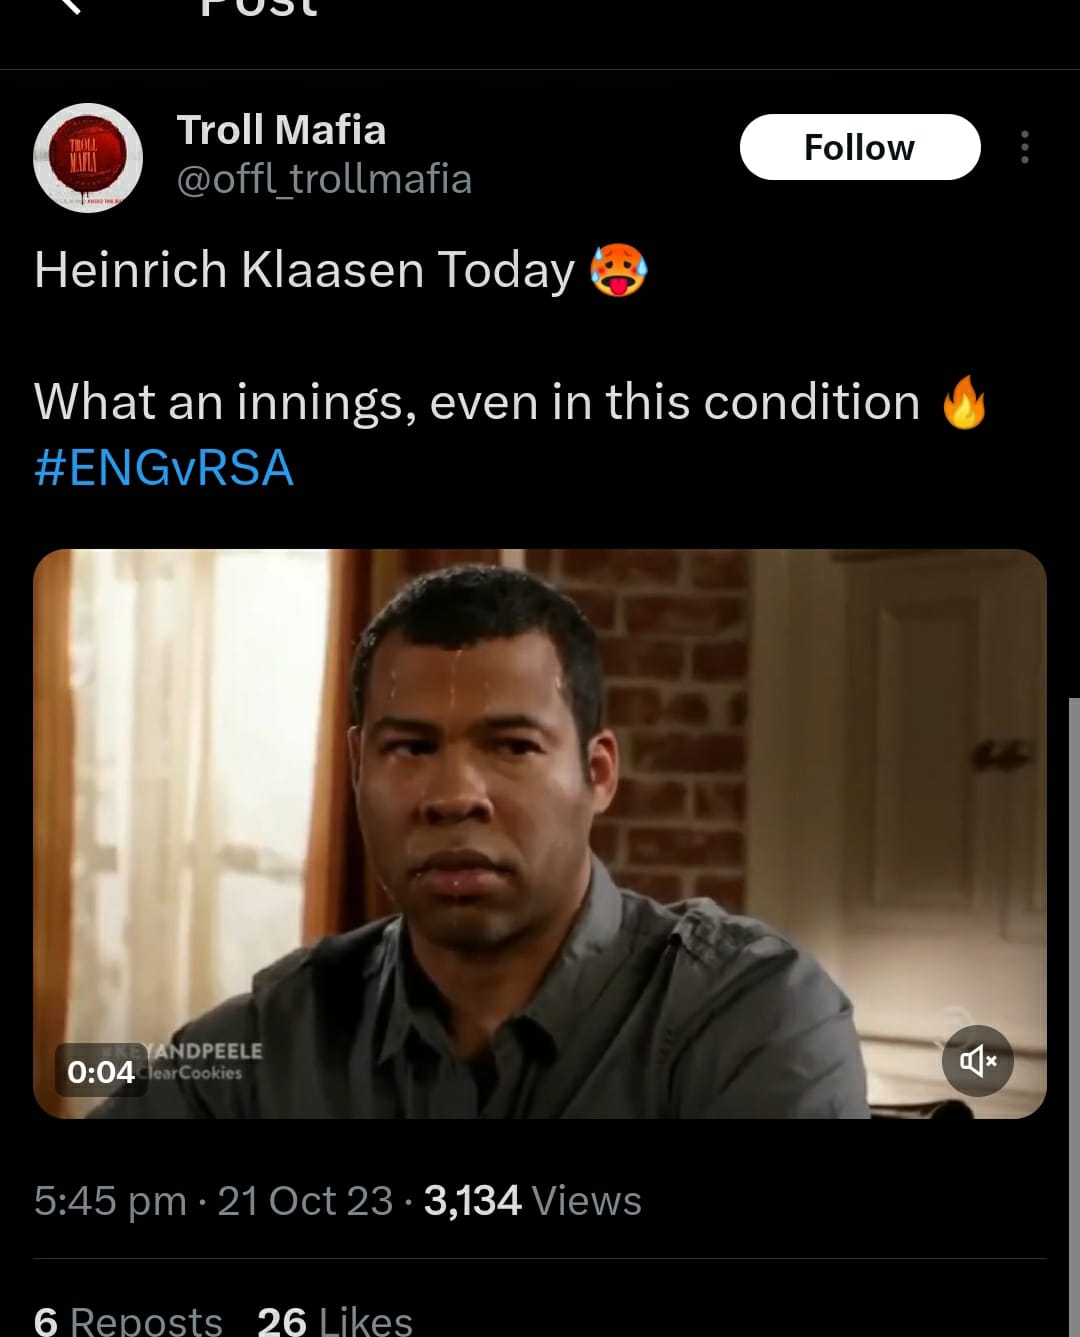The height and width of the screenshot is (1337, 1080).
Task: Tap the back arrow at top
Action: 68,6
